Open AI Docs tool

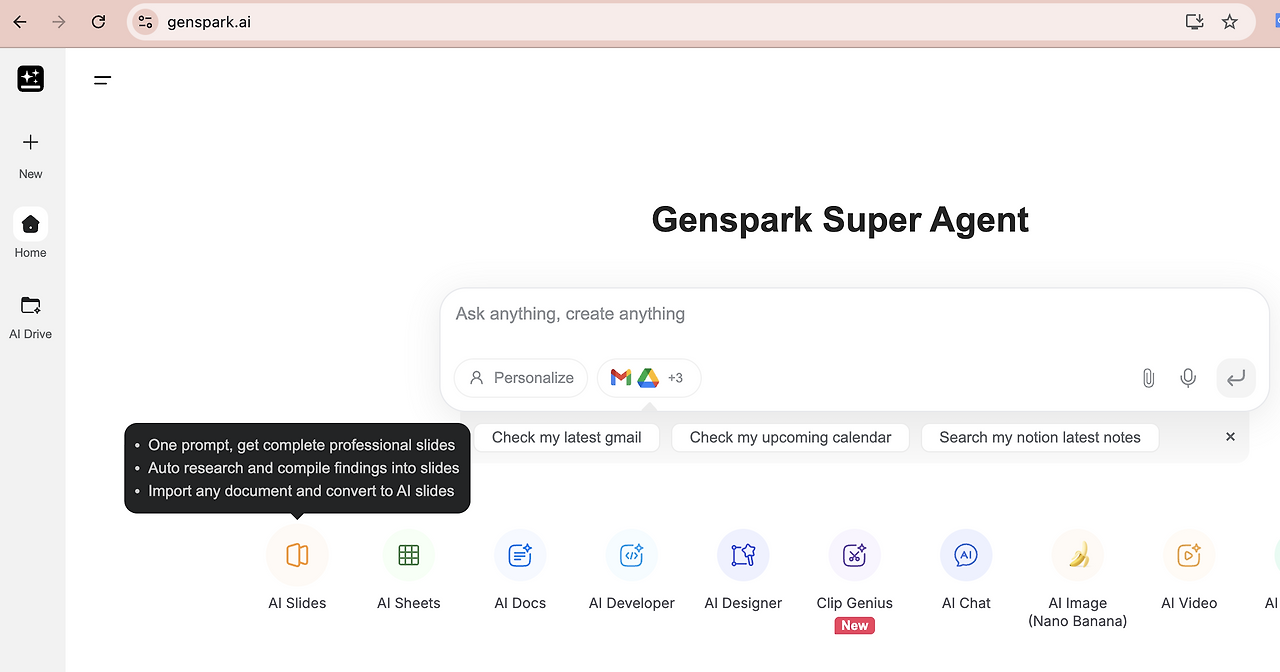pyautogui.click(x=520, y=555)
